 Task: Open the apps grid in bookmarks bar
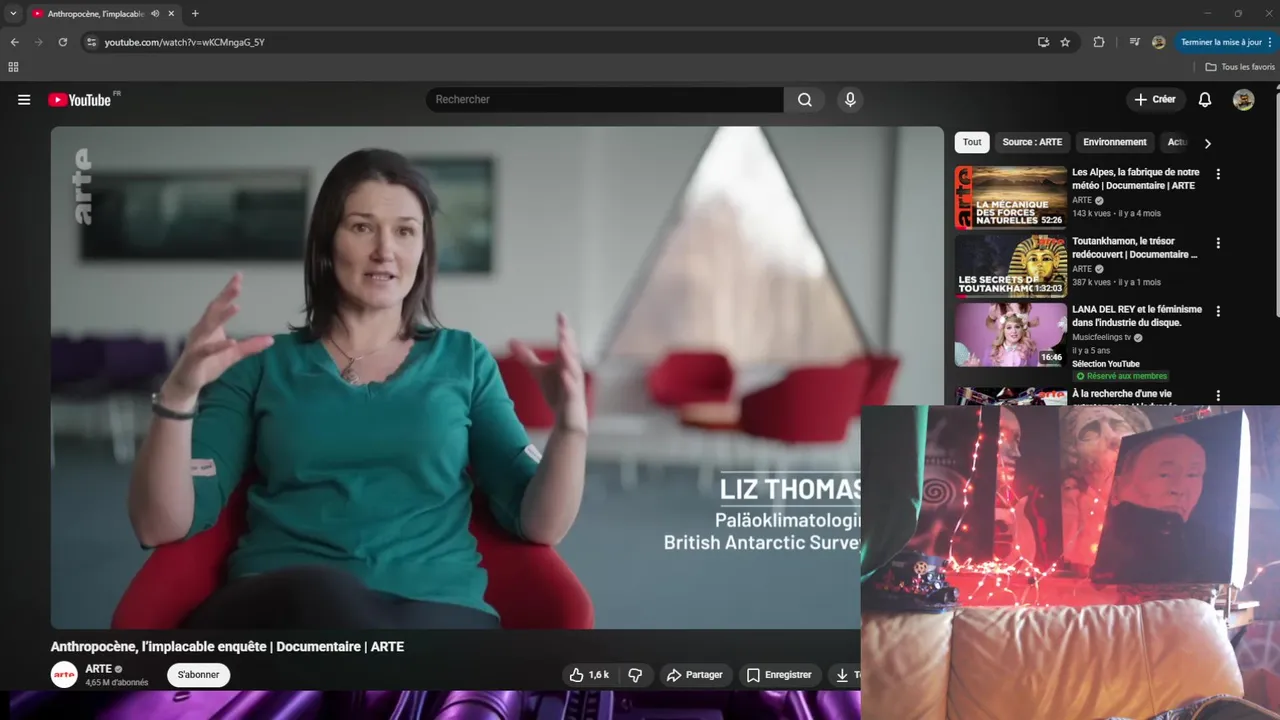[13, 67]
